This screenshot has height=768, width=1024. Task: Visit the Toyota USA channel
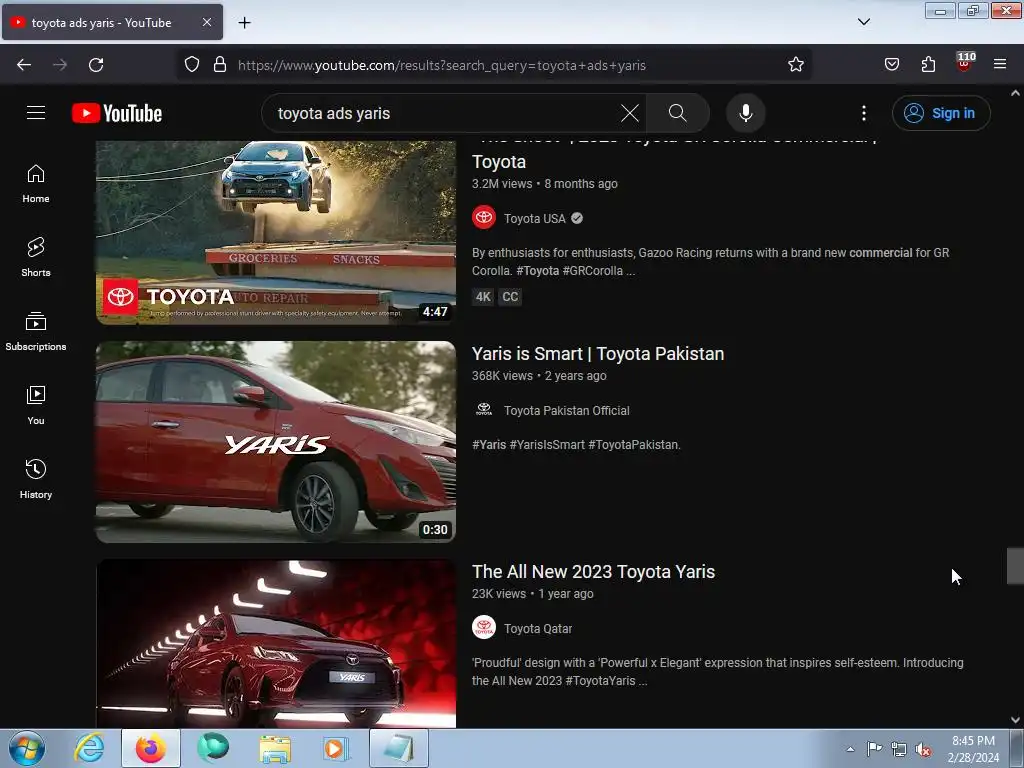click(x=534, y=219)
